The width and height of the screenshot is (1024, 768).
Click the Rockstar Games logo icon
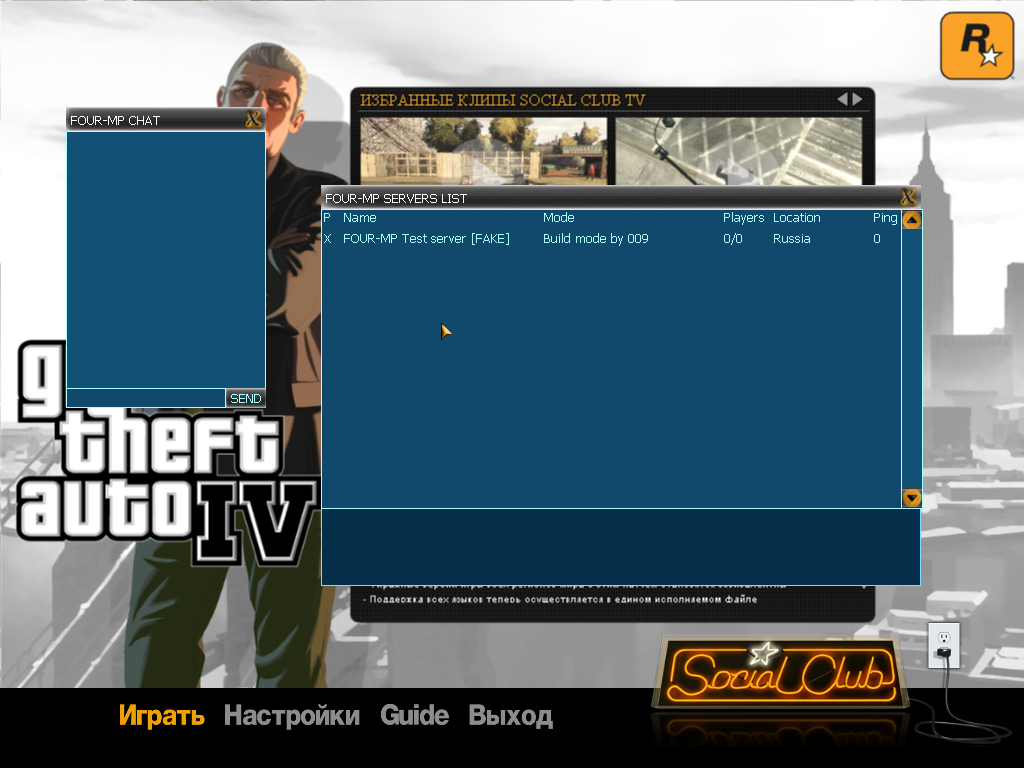976,46
